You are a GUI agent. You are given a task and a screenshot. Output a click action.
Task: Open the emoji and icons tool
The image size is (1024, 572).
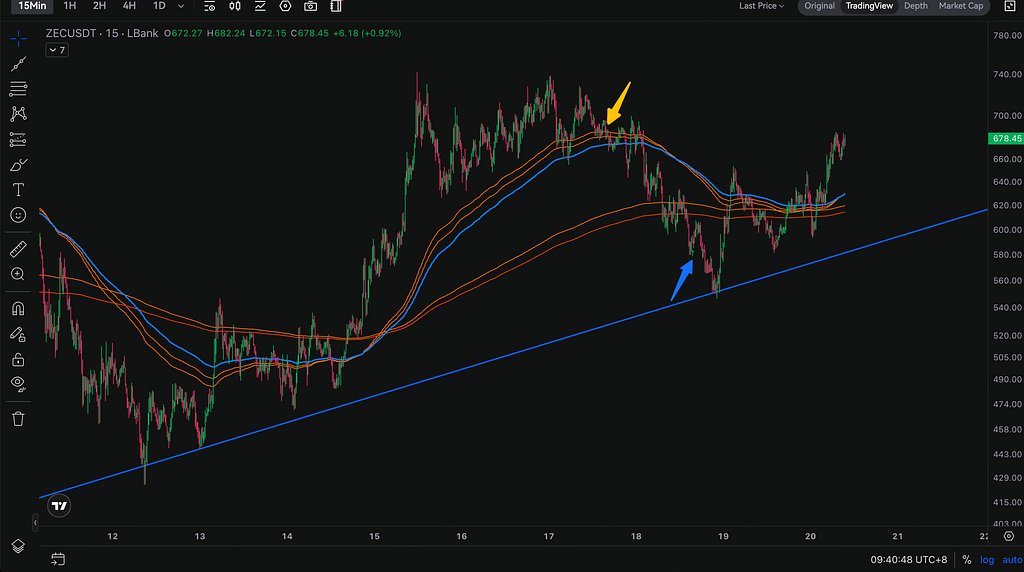18,215
